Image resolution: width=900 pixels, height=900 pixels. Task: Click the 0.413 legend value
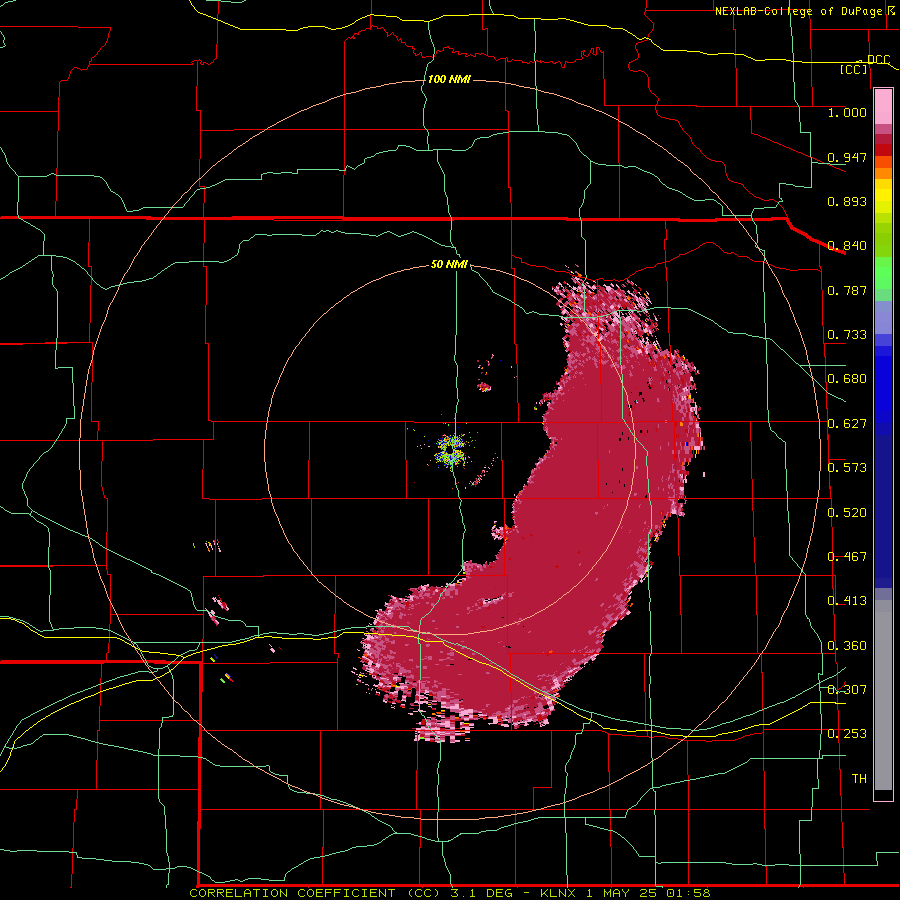(x=847, y=601)
